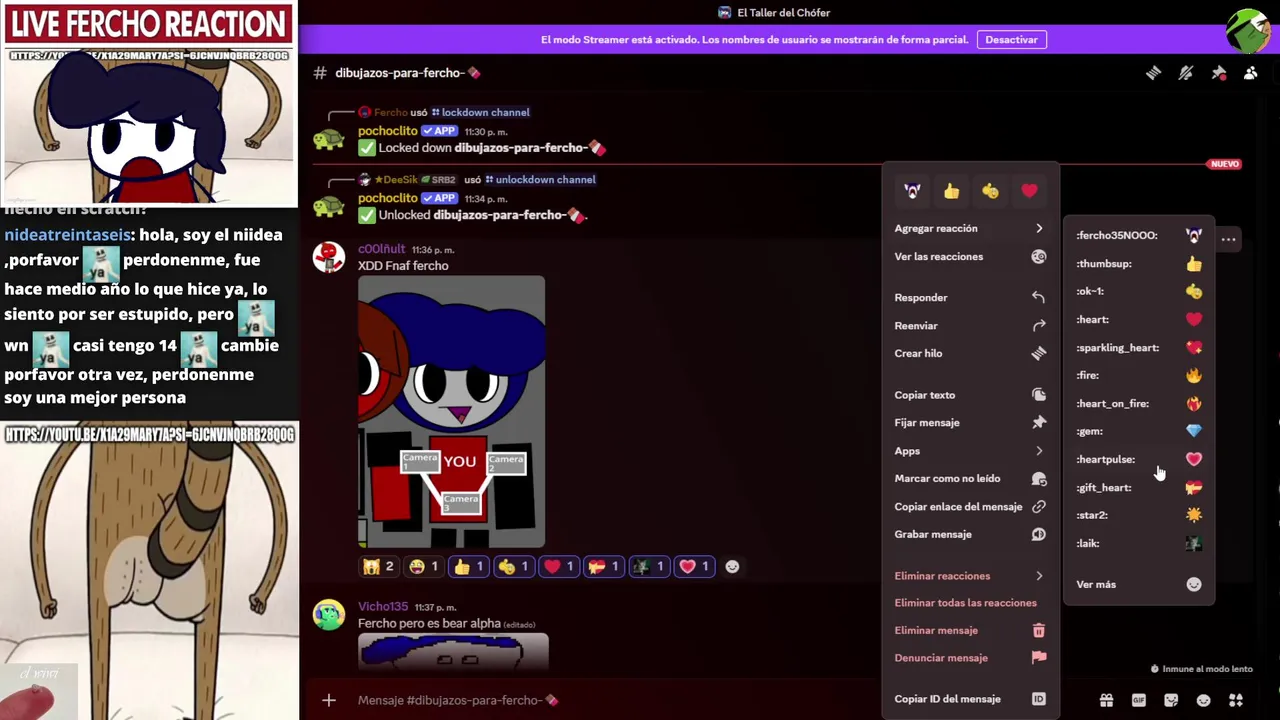
Task: Open the Fnaf fercho drawing image
Action: [451, 412]
